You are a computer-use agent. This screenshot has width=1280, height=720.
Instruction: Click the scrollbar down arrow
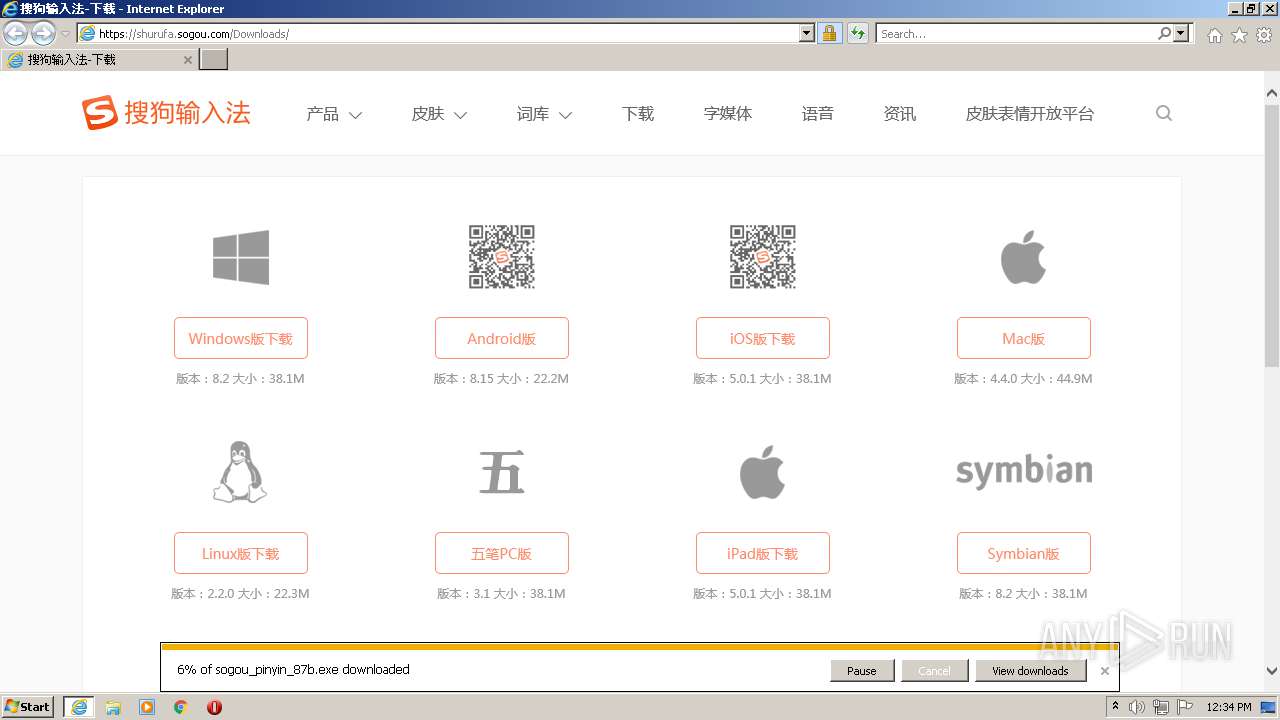(x=1272, y=671)
